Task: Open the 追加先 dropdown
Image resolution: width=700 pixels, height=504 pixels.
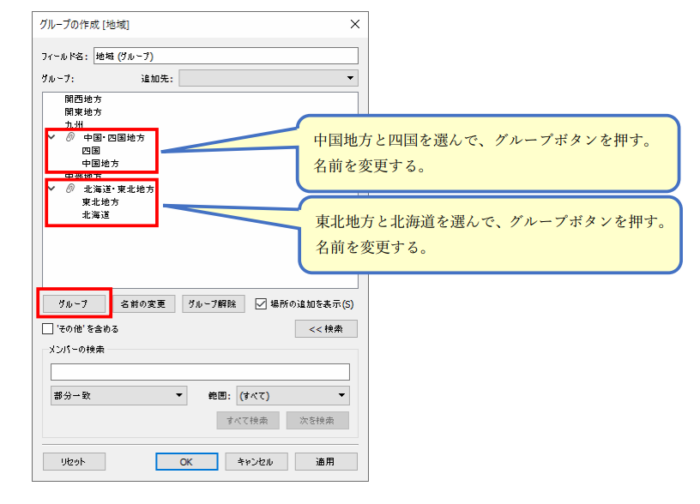Action: click(269, 78)
